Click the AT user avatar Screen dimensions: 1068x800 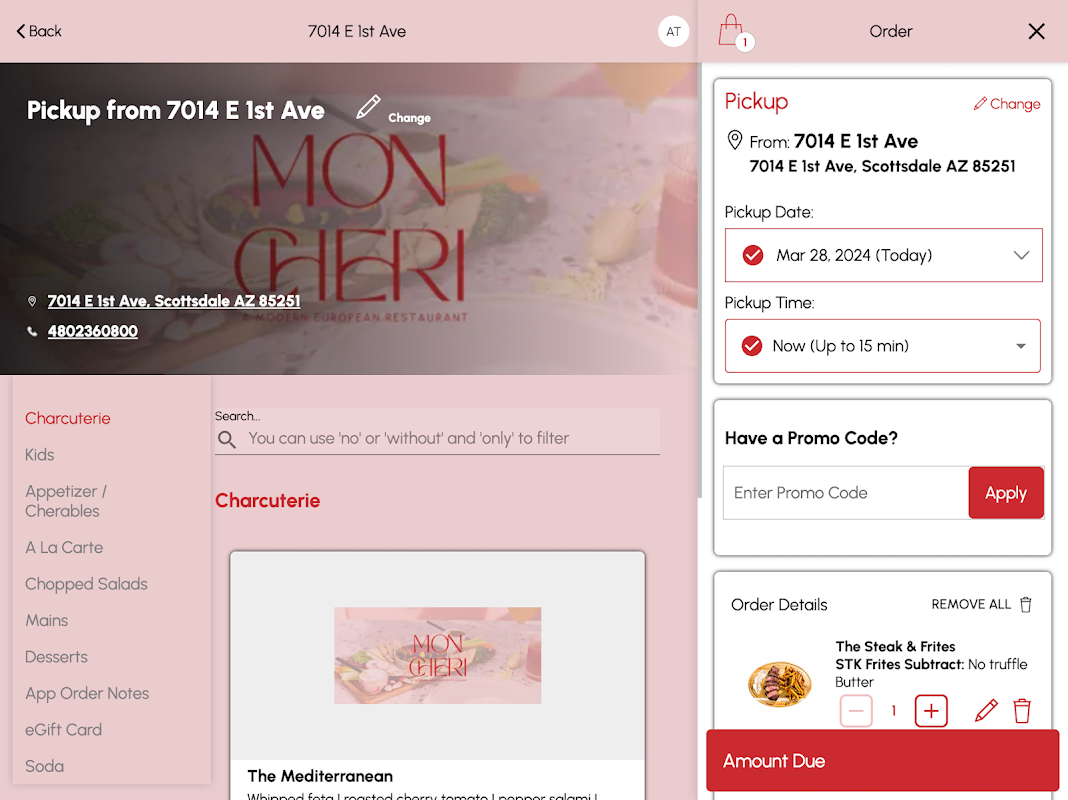(673, 31)
